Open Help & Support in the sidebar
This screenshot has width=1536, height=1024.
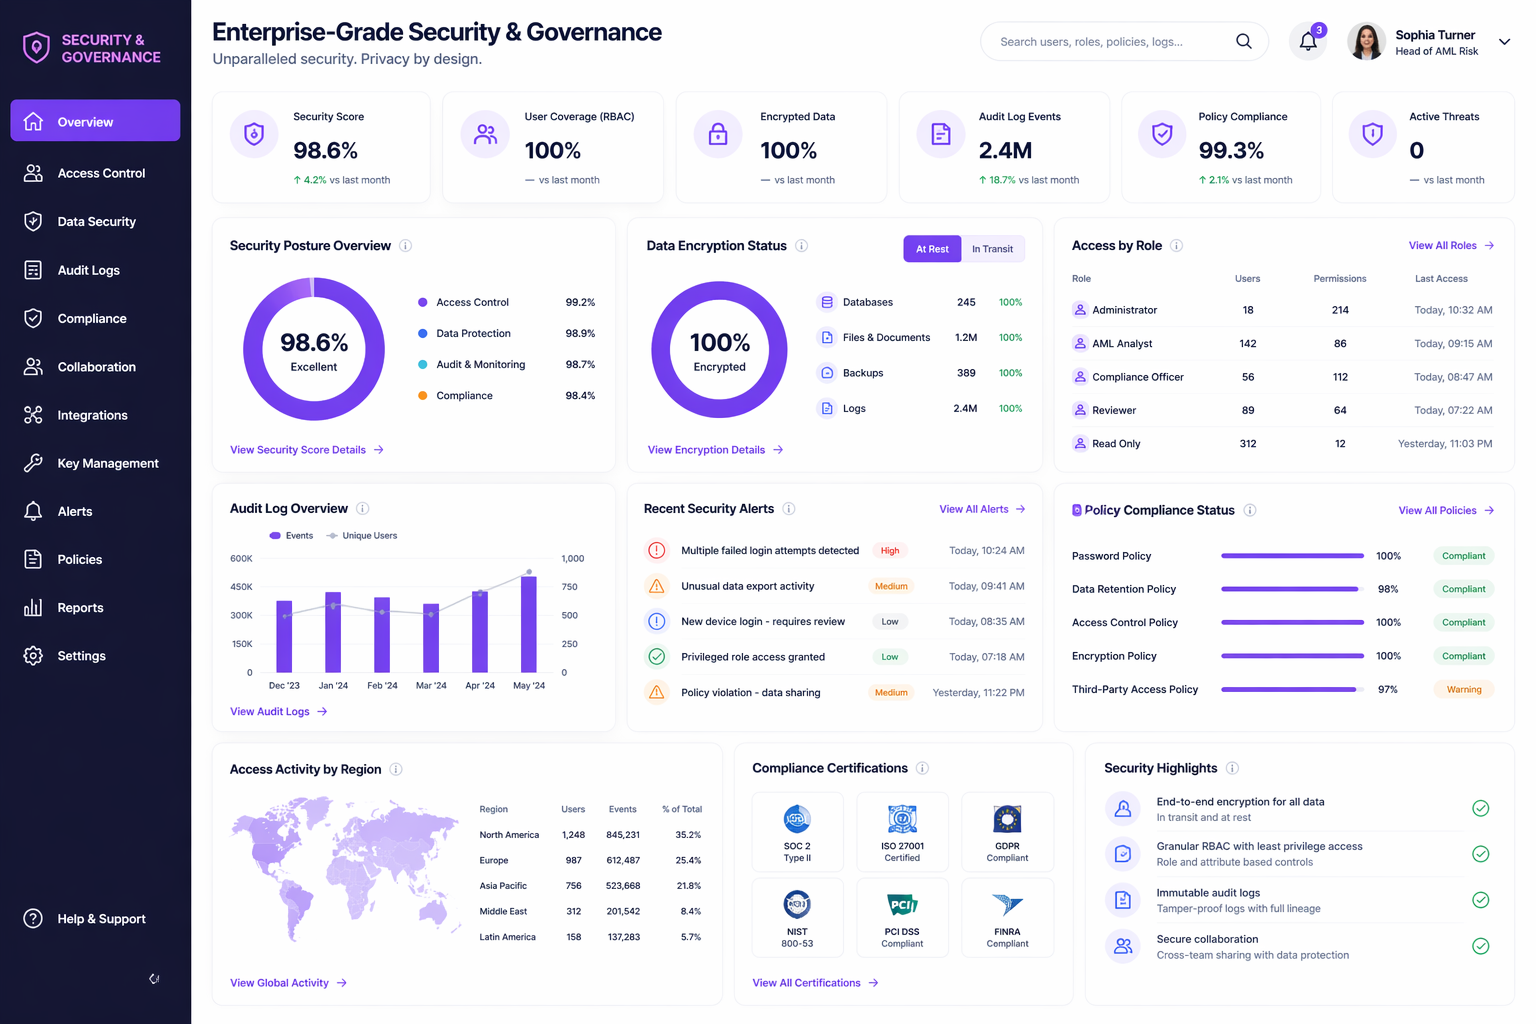coord(95,919)
